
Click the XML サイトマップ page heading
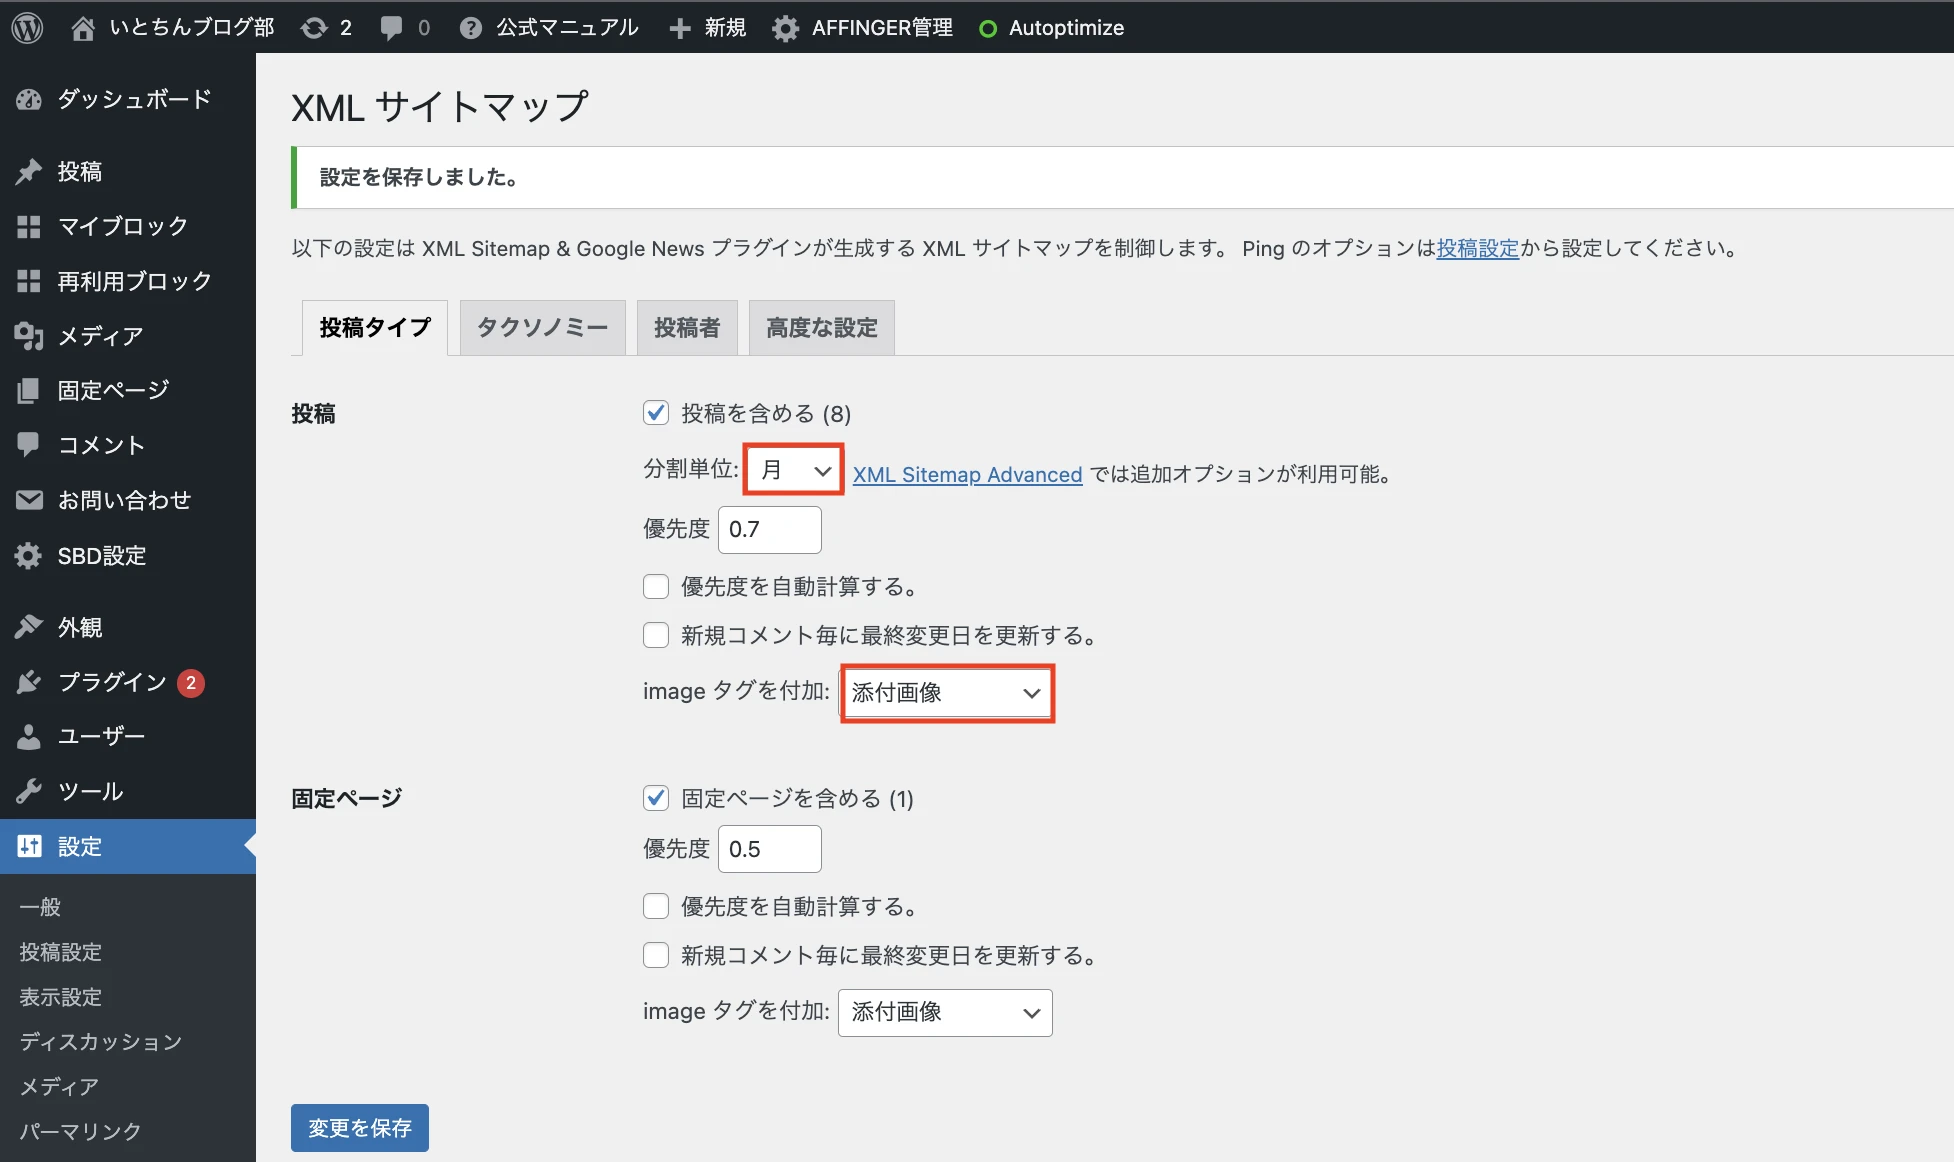(x=440, y=106)
